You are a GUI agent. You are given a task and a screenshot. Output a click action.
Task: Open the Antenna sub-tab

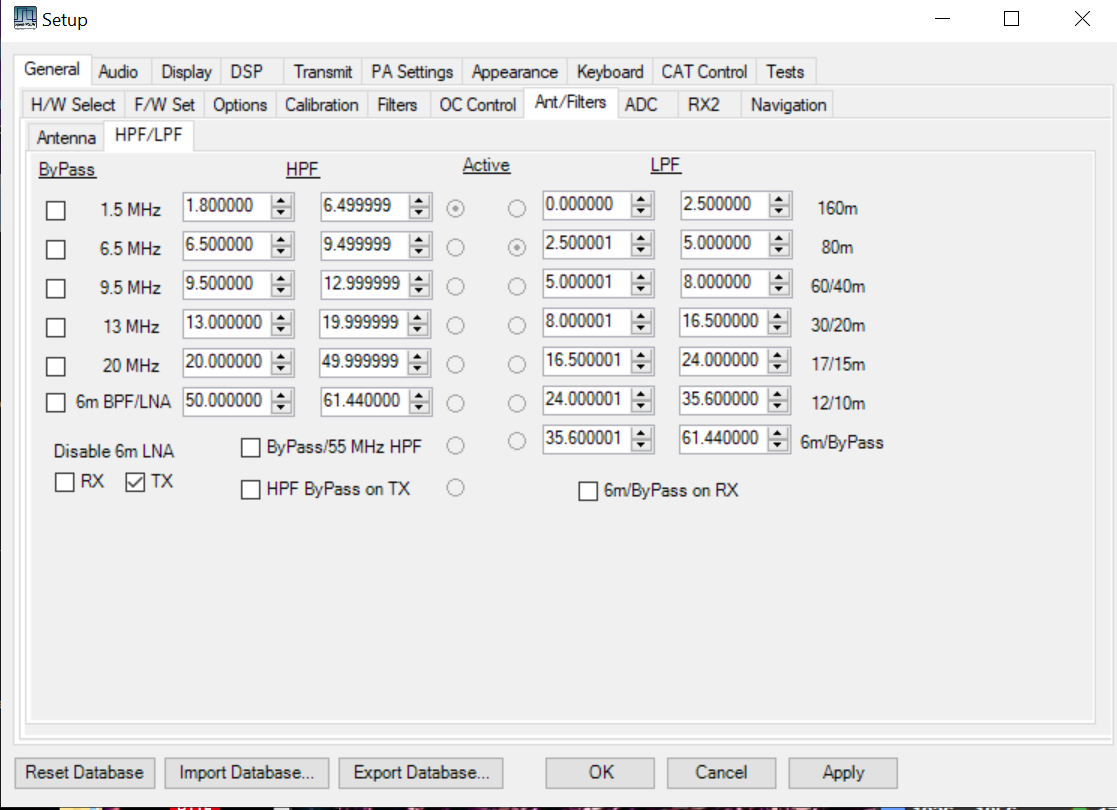tap(67, 138)
